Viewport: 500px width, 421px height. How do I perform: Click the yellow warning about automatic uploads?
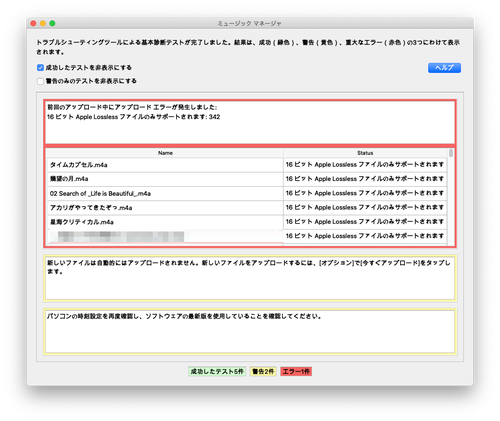(250, 278)
